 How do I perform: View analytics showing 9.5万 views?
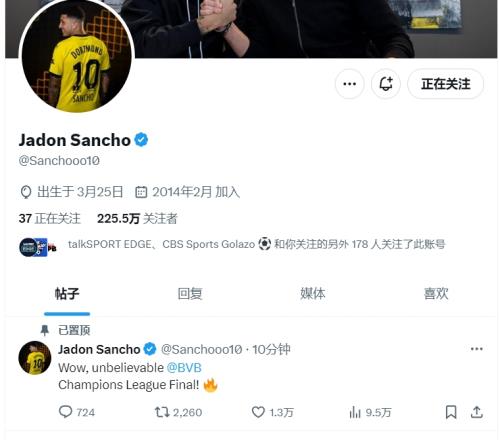(370, 413)
